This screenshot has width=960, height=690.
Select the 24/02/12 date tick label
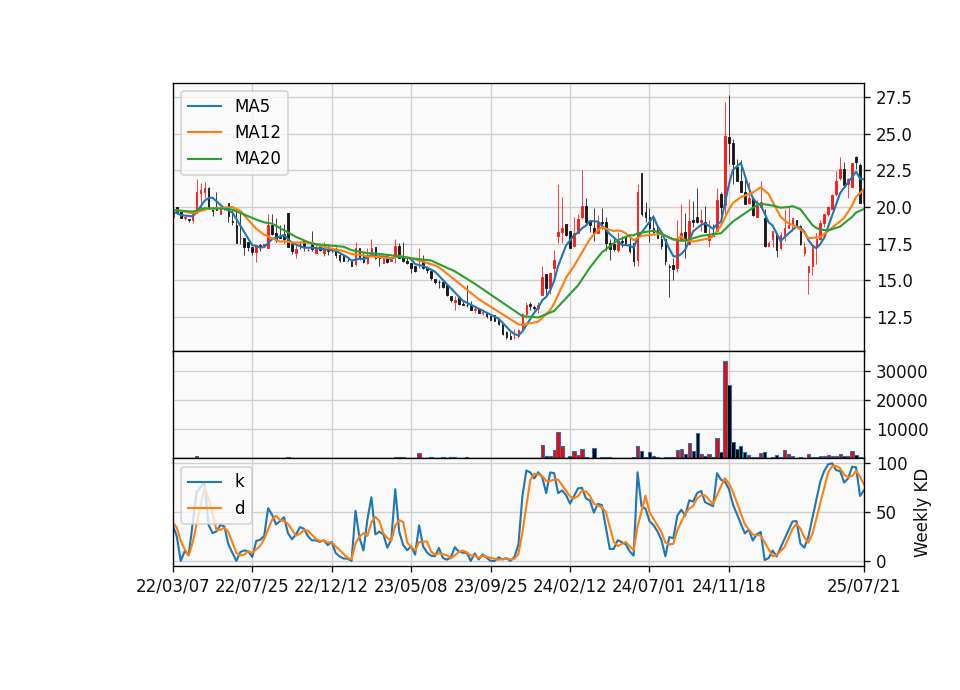point(569,586)
